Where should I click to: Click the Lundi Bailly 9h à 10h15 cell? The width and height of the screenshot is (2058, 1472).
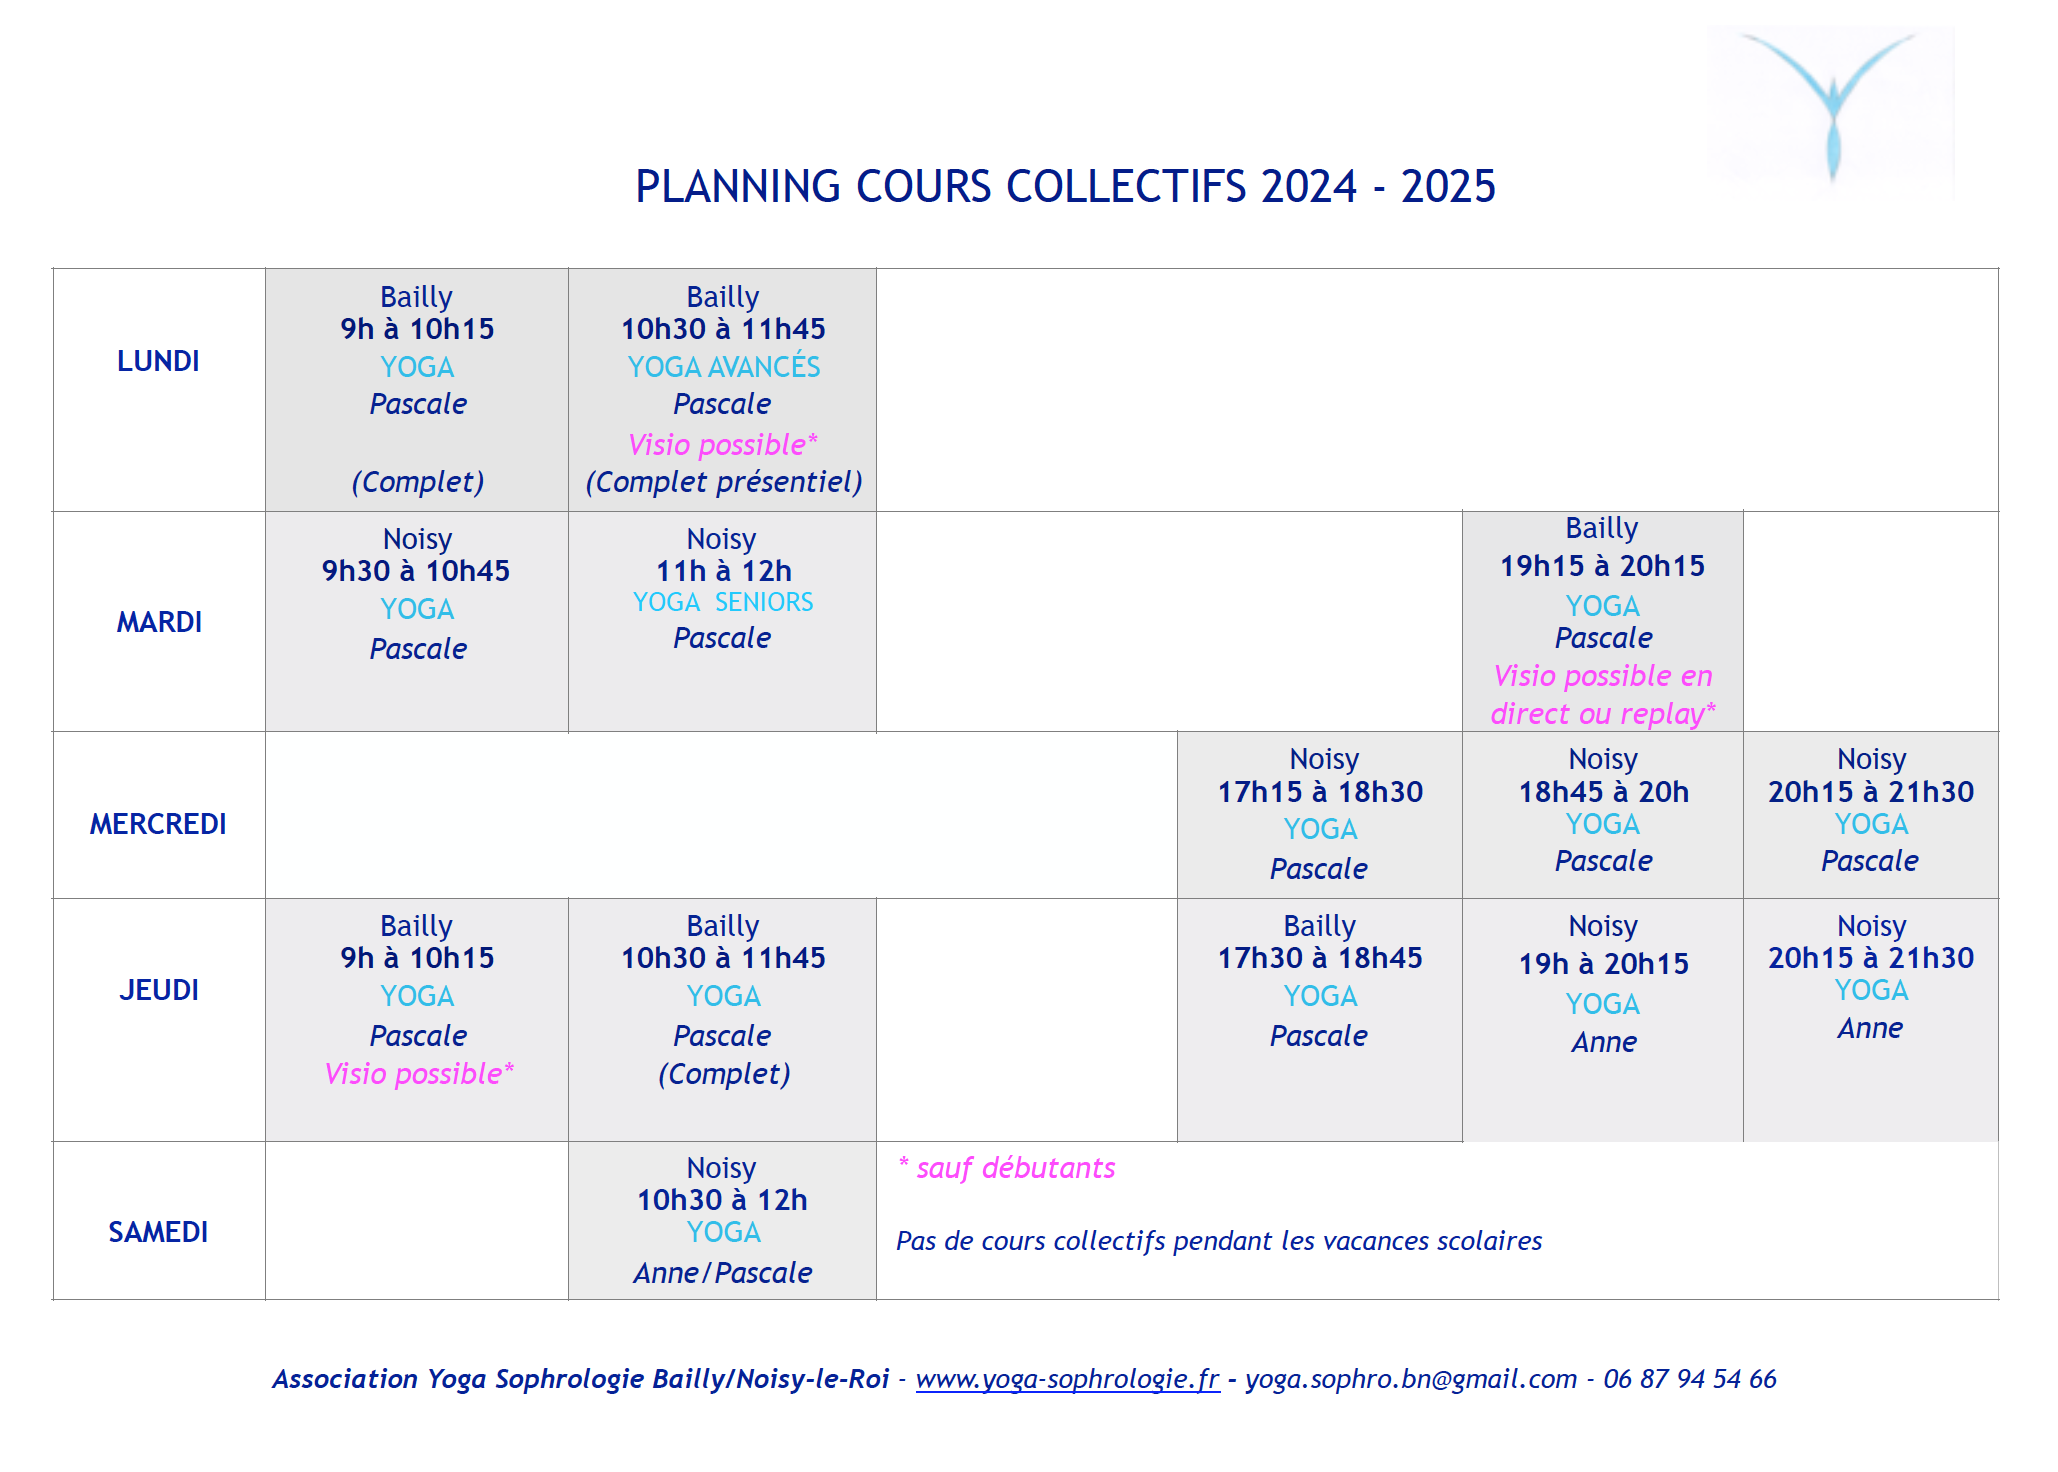pos(417,390)
